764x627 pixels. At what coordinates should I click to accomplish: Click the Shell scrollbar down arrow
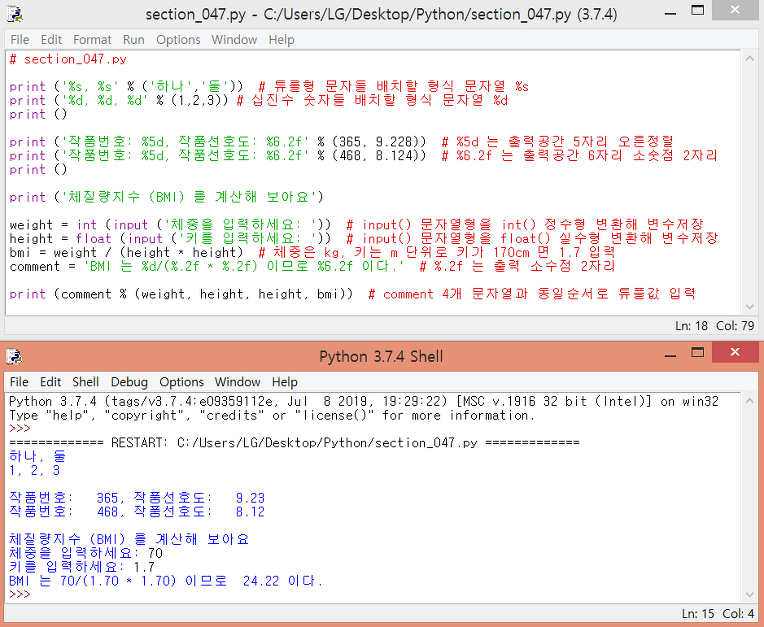[749, 595]
